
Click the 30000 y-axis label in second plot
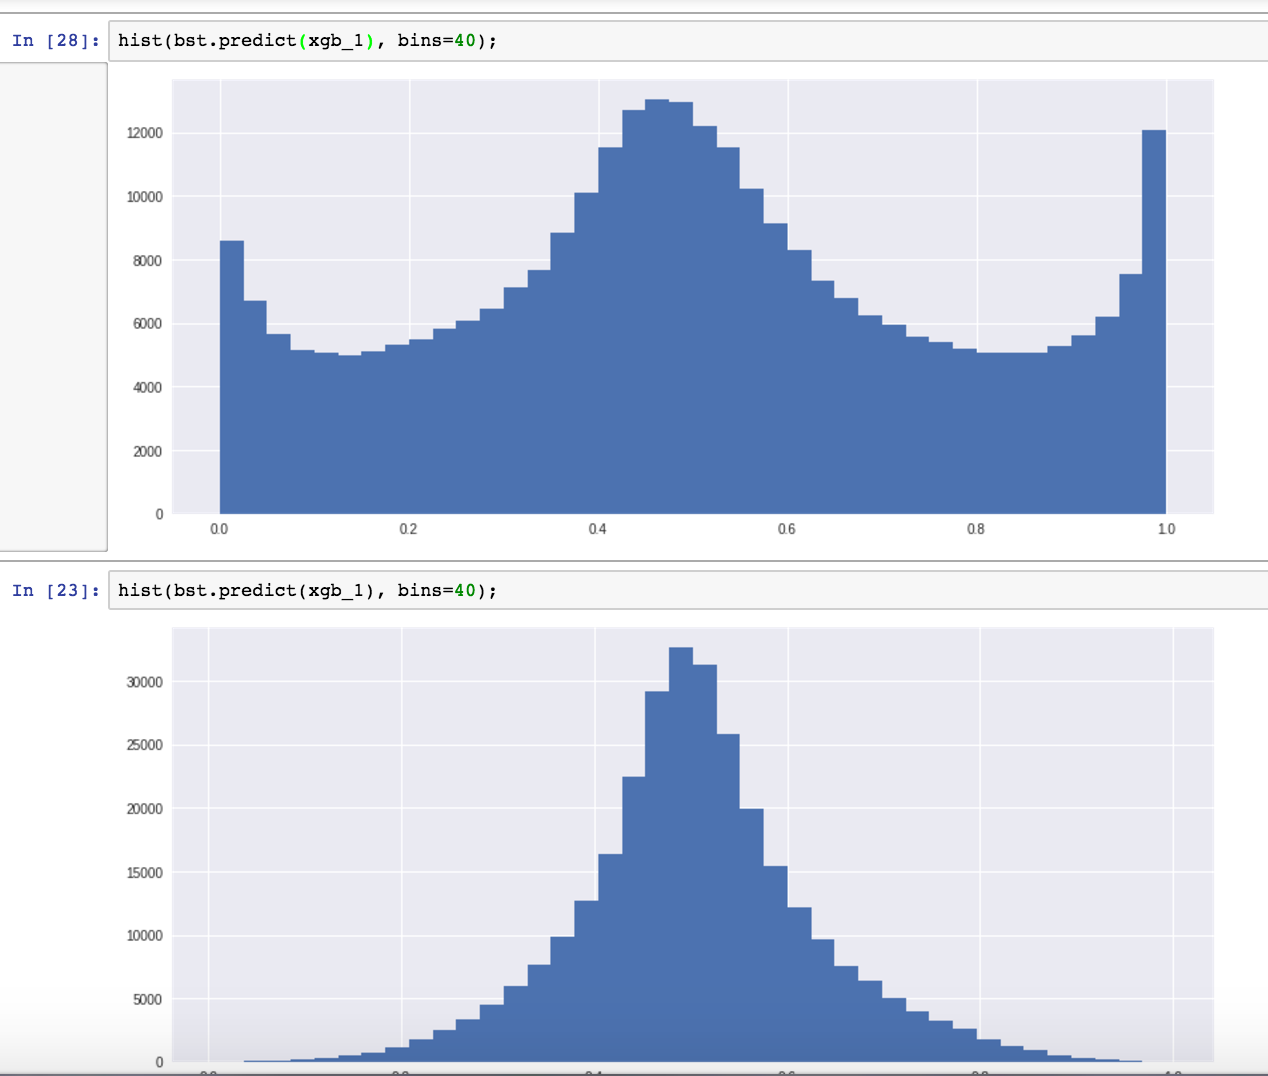[144, 682]
